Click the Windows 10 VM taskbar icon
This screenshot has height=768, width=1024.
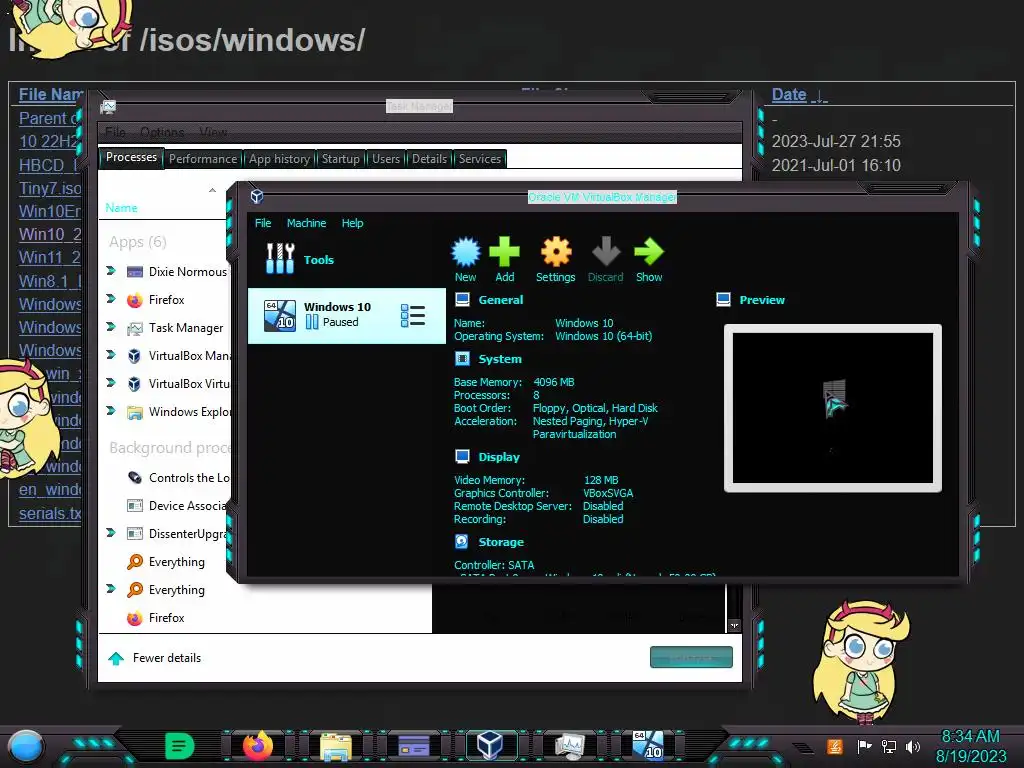tap(648, 745)
